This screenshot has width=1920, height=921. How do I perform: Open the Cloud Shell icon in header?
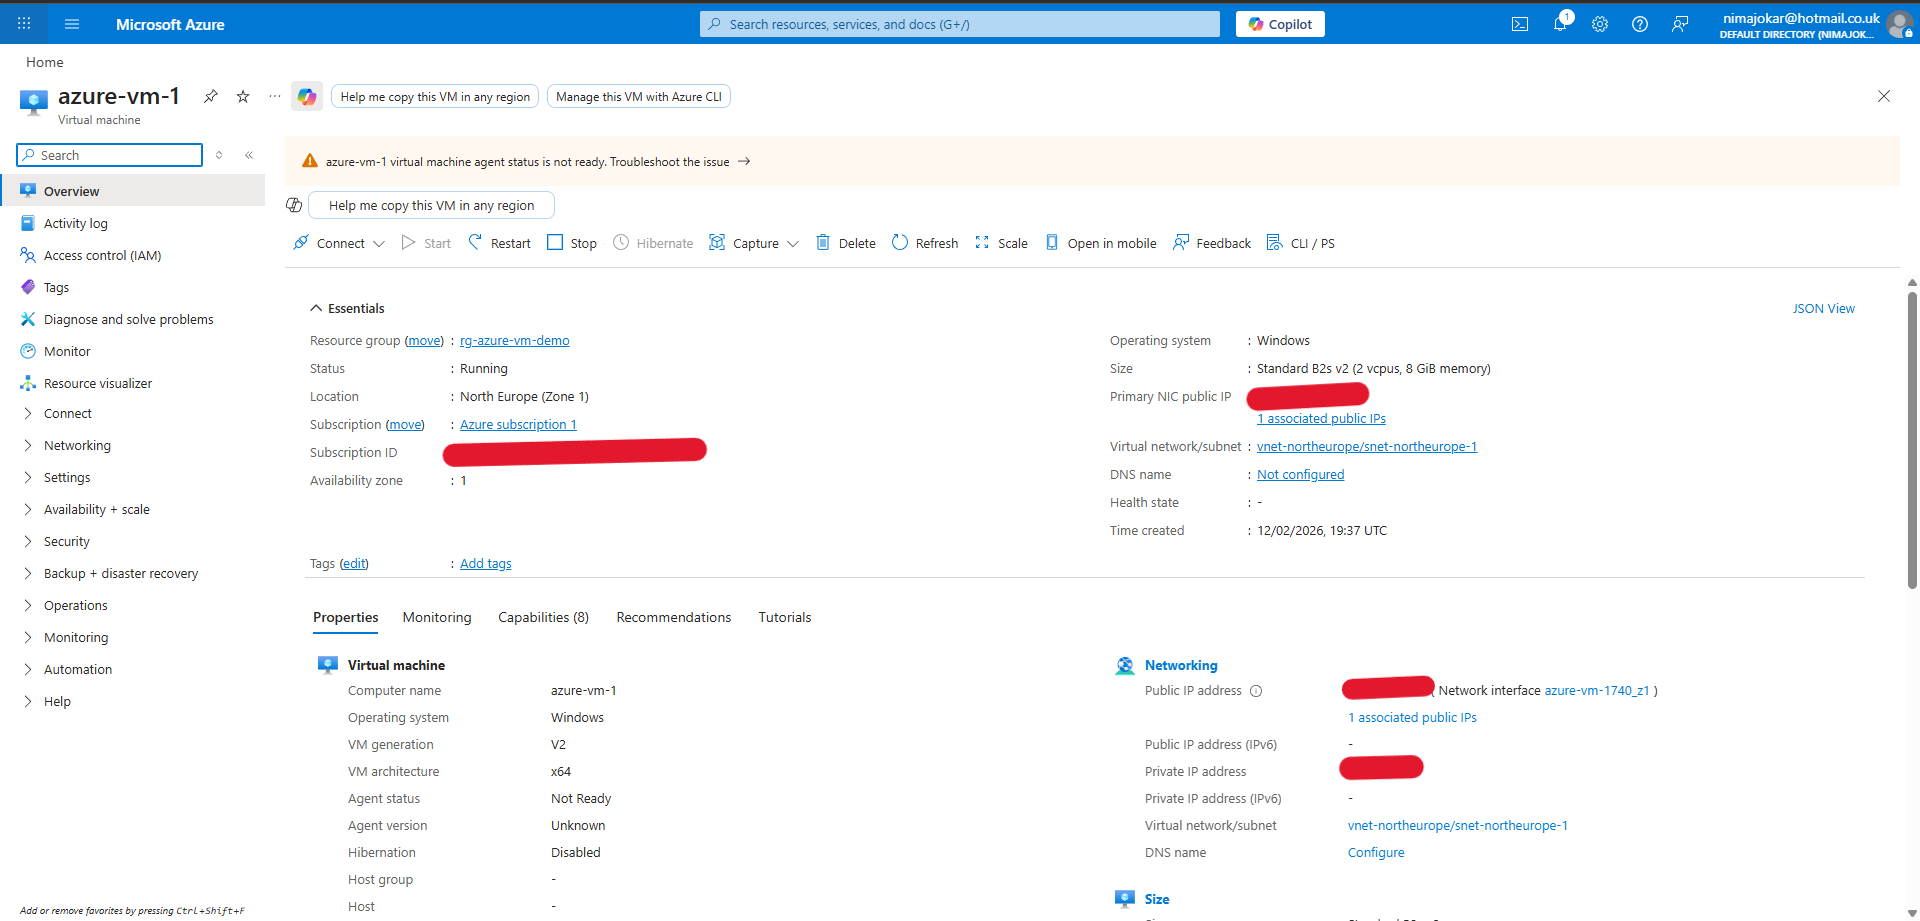click(1519, 24)
